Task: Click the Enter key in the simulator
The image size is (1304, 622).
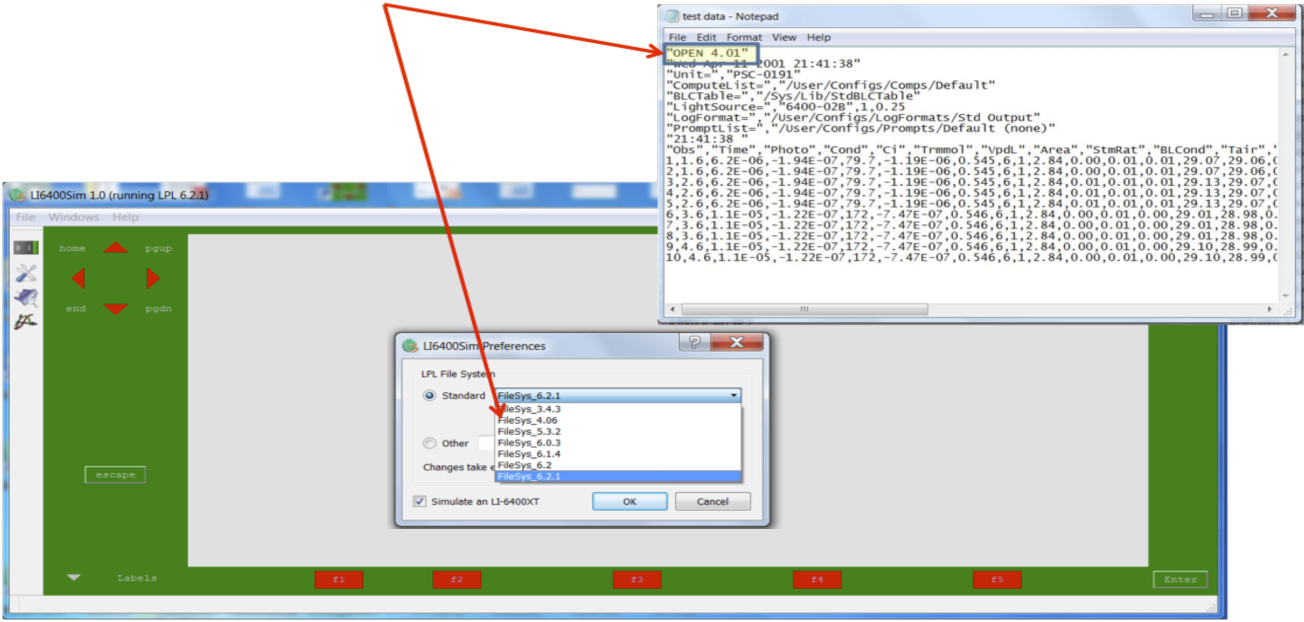Action: (1180, 579)
